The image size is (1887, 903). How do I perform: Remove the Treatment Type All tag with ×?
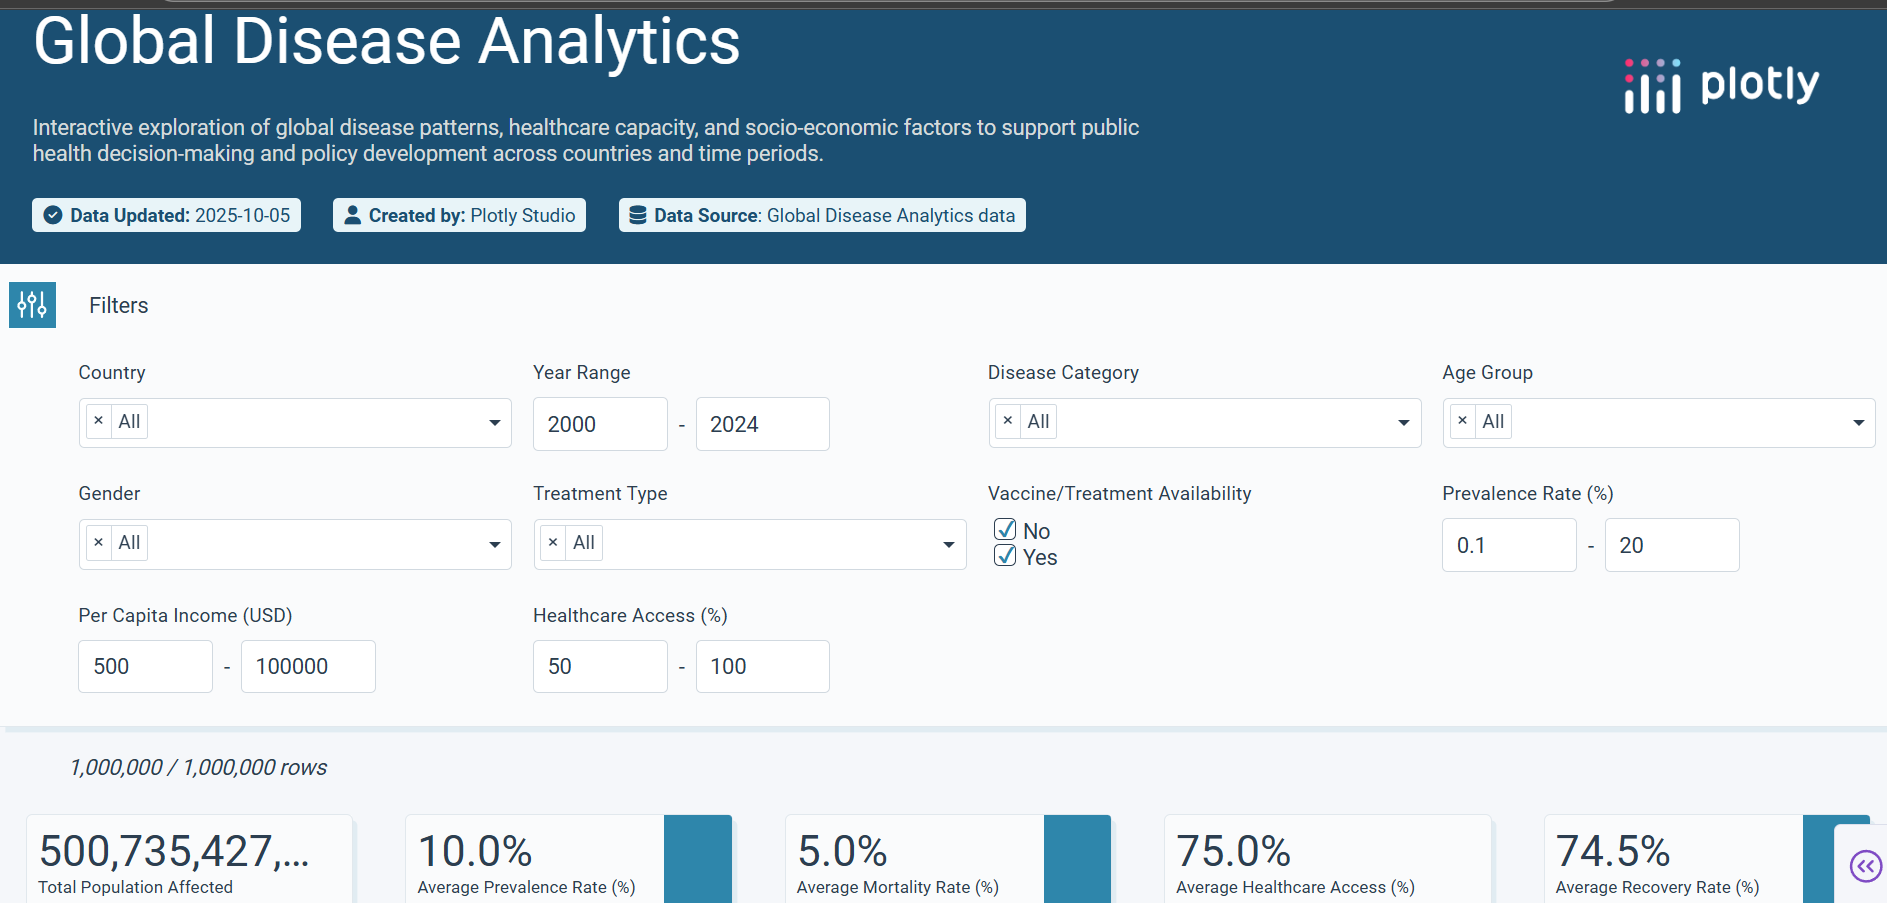(x=553, y=542)
